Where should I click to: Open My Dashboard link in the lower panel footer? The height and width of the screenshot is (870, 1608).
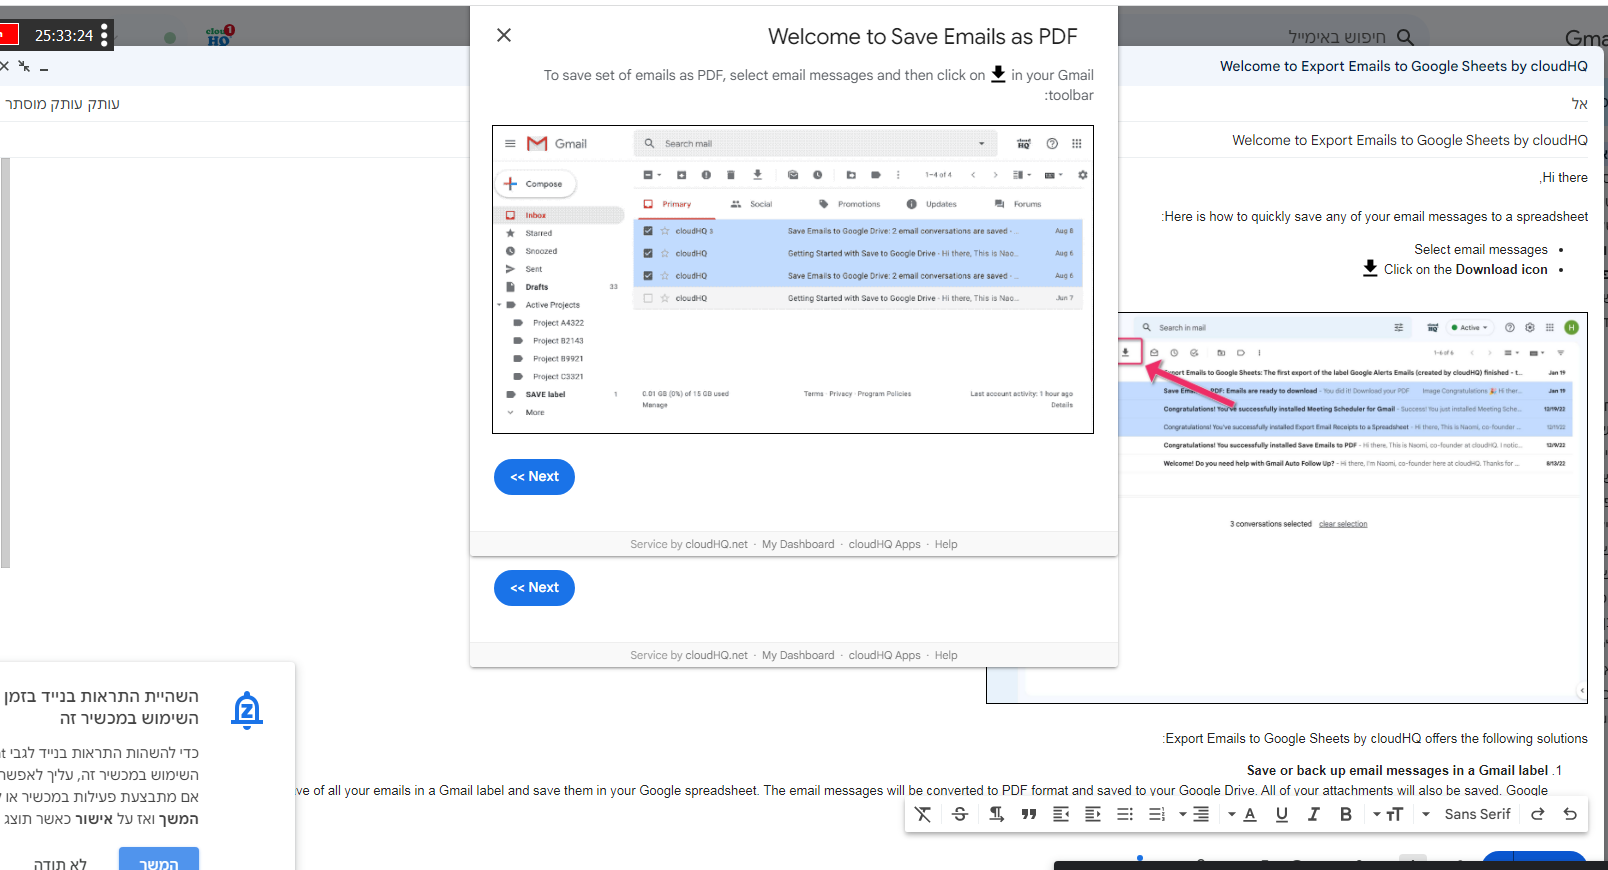798,655
